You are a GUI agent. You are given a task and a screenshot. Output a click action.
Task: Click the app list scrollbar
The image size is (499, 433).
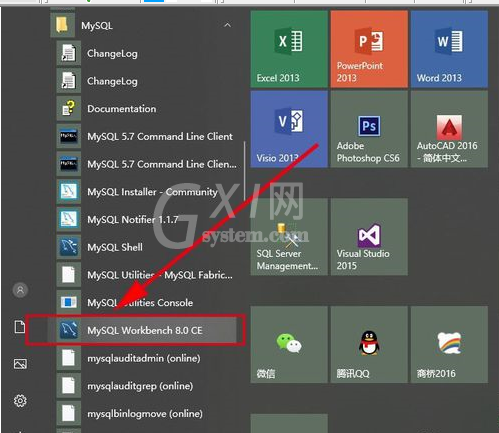[x=245, y=171]
